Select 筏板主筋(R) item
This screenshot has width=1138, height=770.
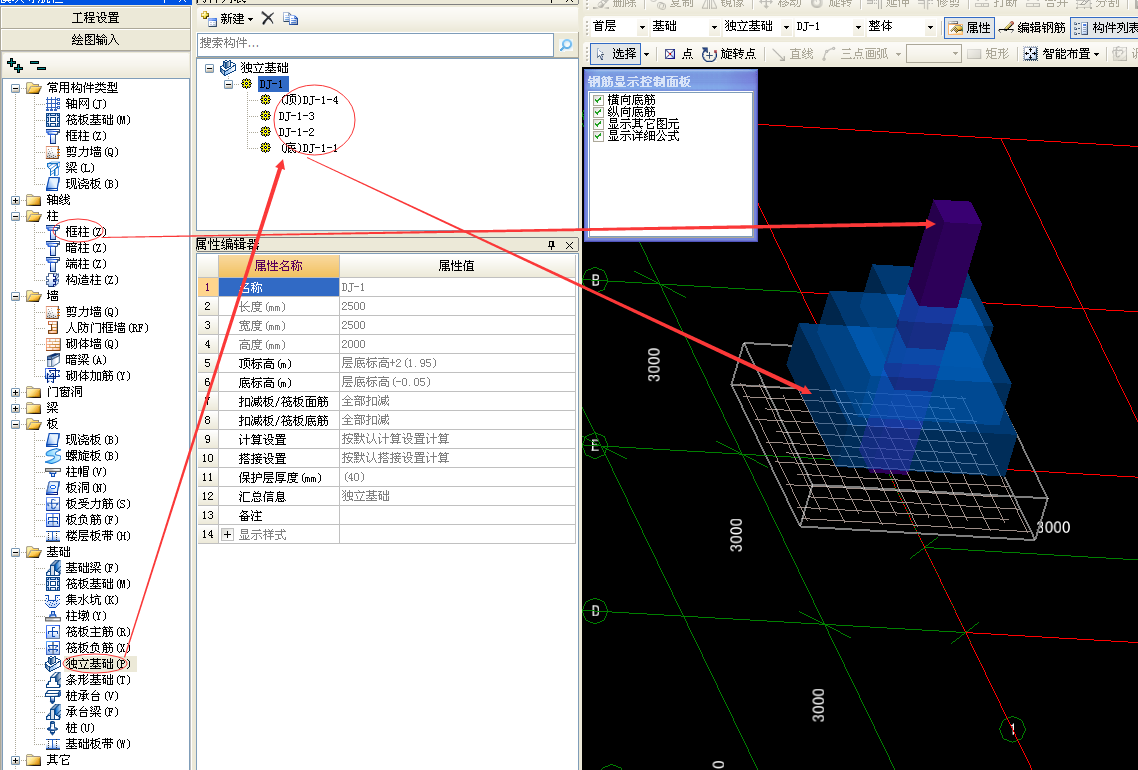[88, 631]
